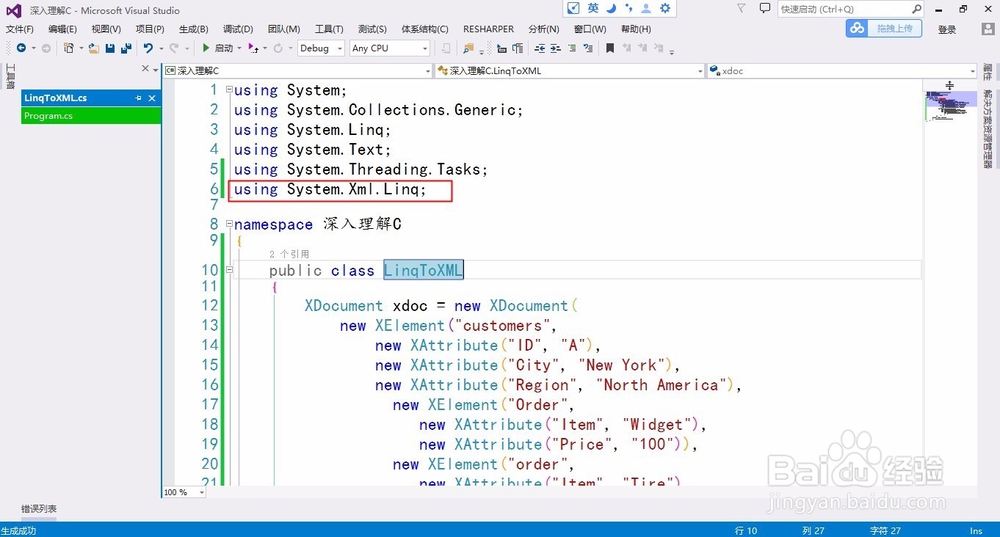
Task: Open the dropdown arrow next to 启动
Action: coord(239,48)
